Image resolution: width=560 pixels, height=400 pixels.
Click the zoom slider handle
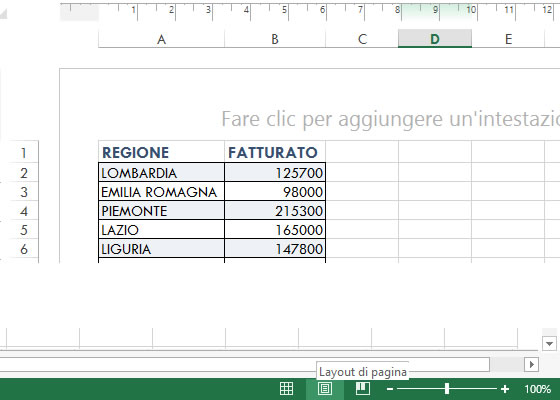coord(447,389)
